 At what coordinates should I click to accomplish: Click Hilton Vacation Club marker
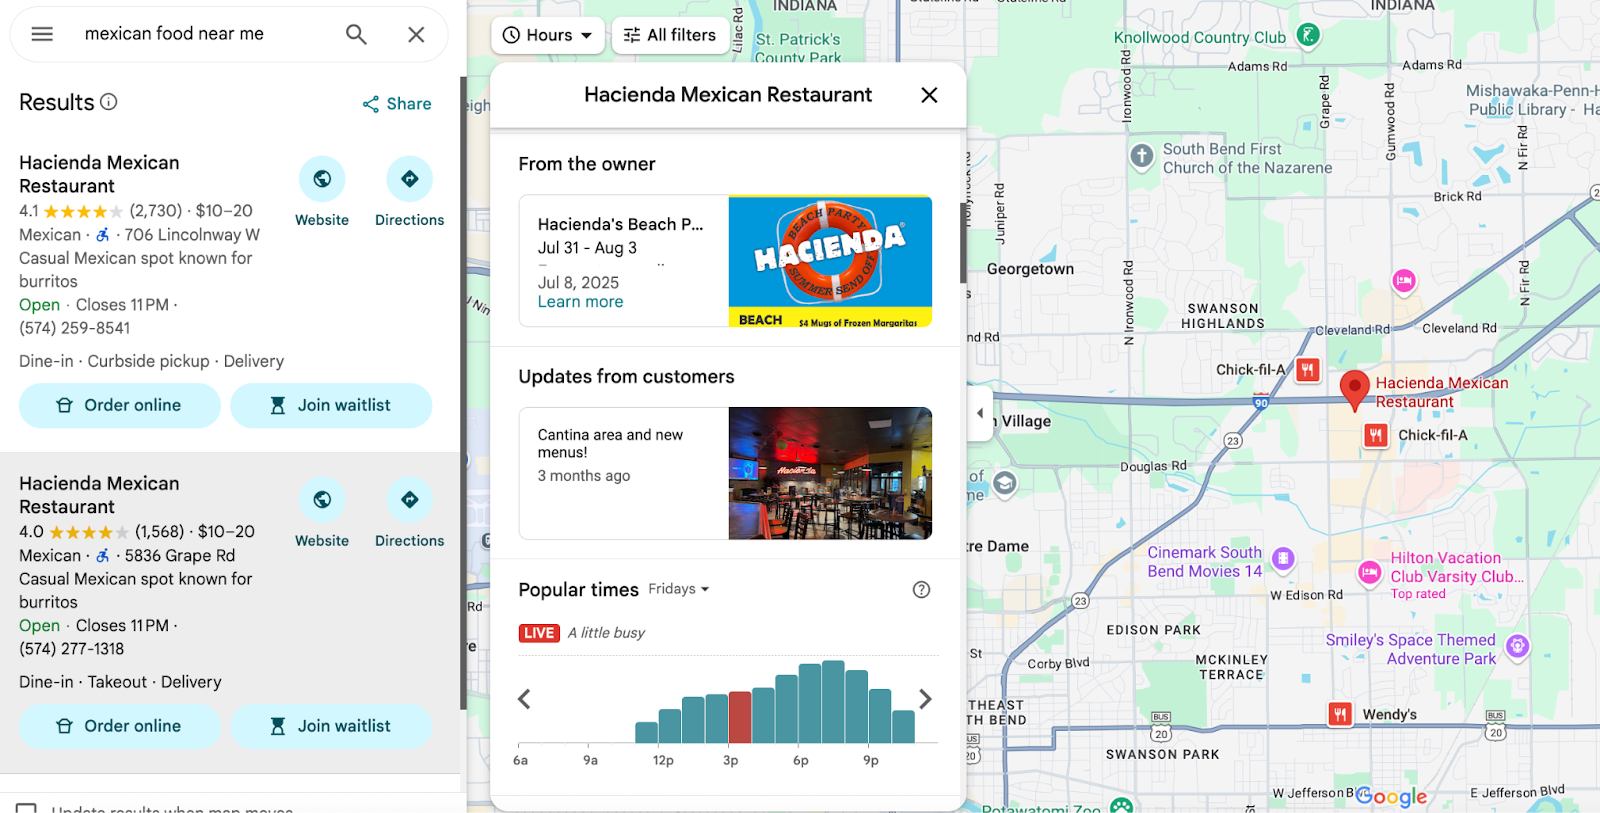[x=1369, y=572]
